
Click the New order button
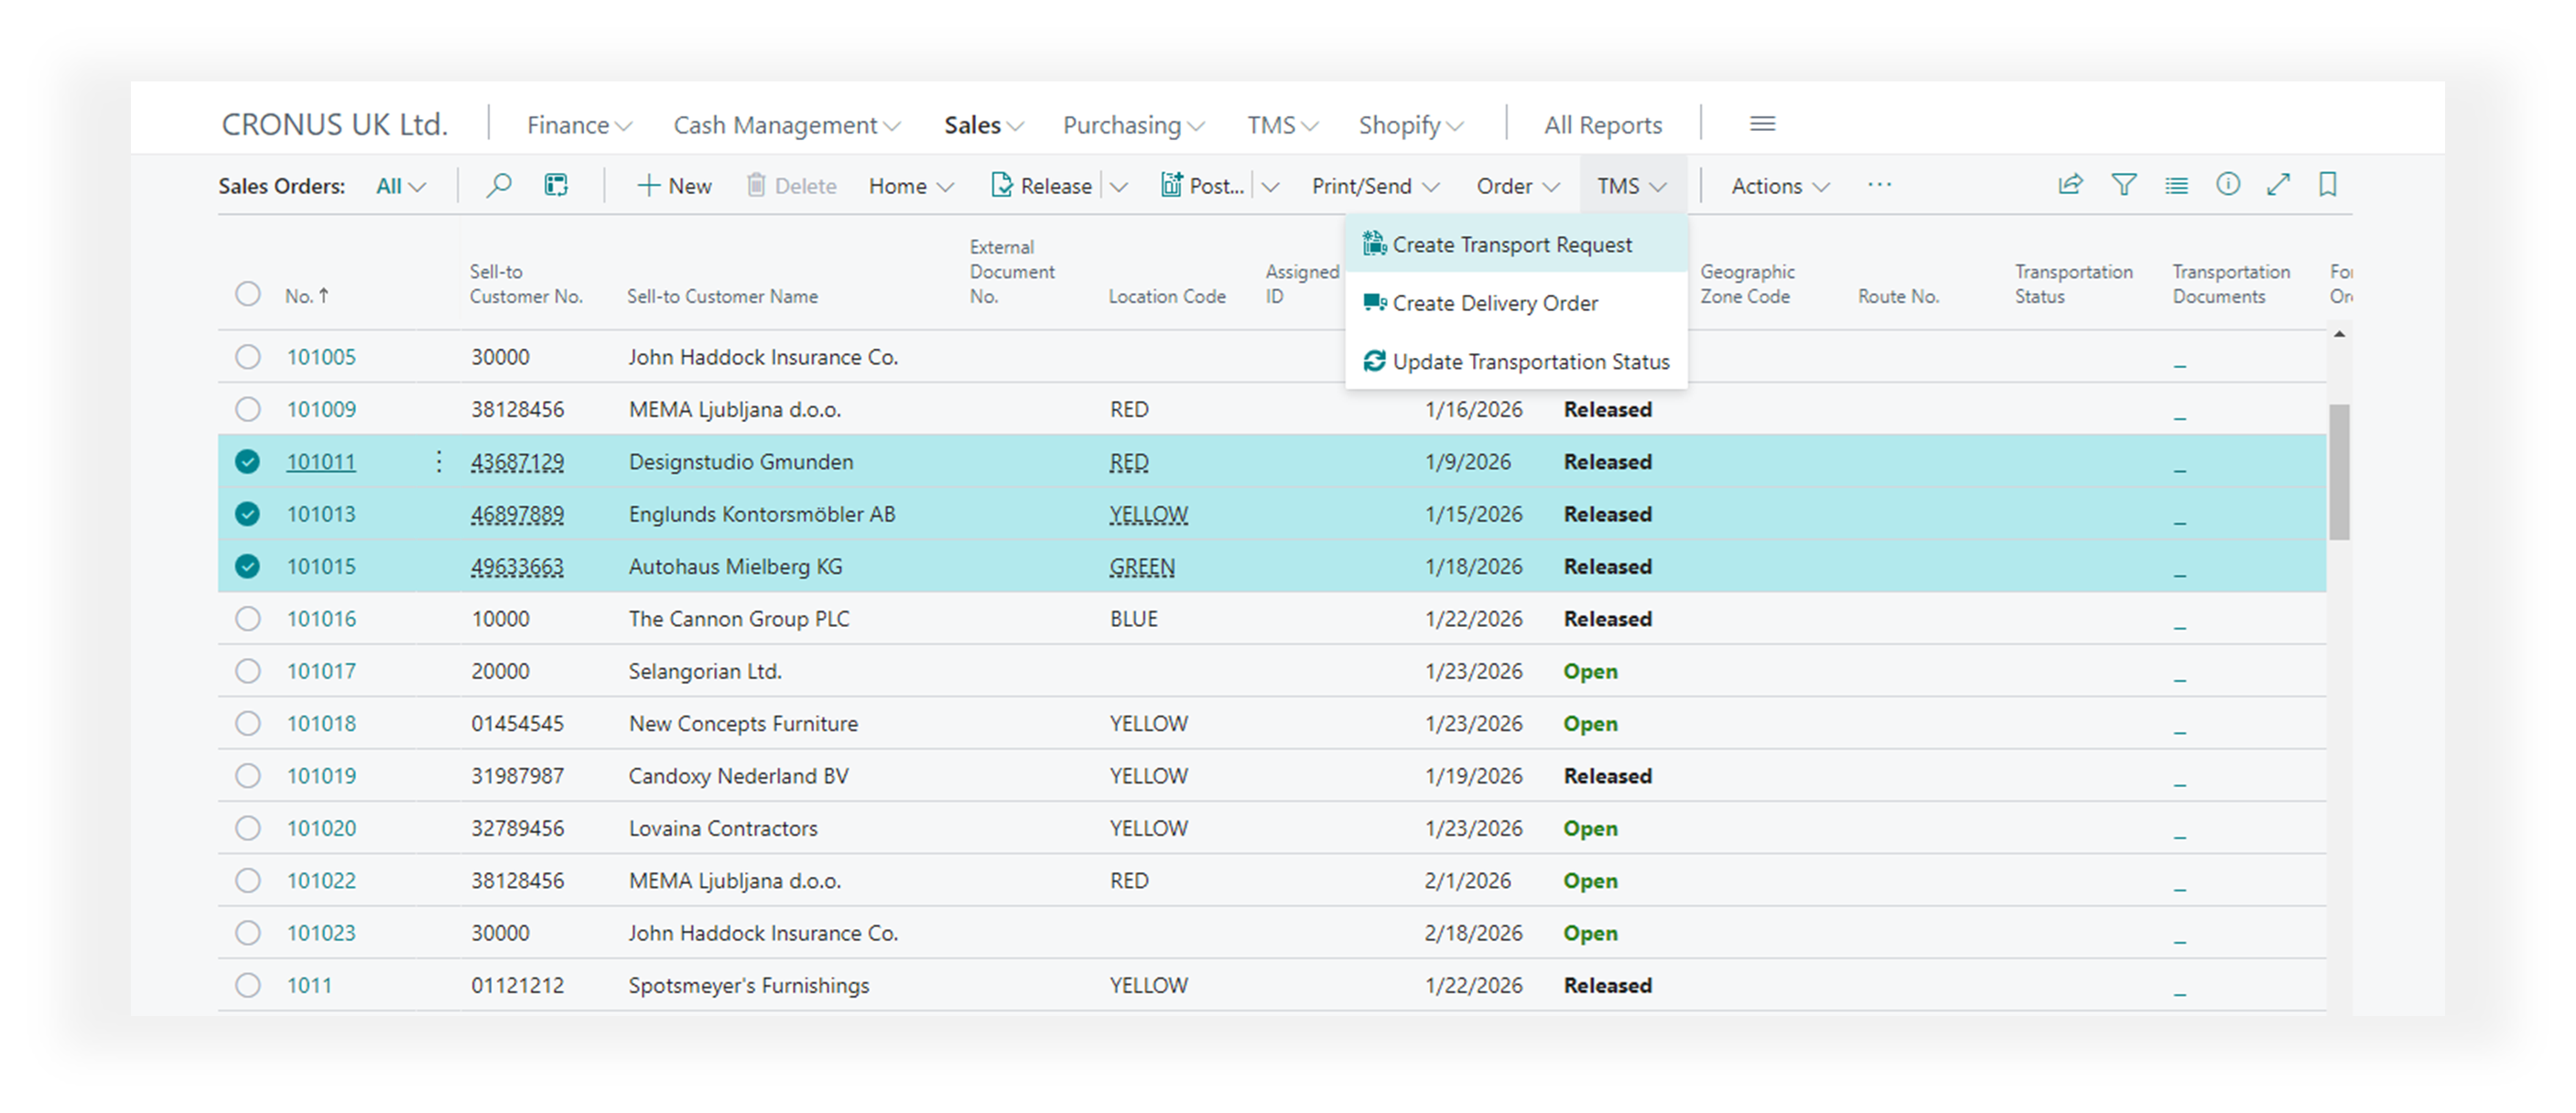coord(675,186)
